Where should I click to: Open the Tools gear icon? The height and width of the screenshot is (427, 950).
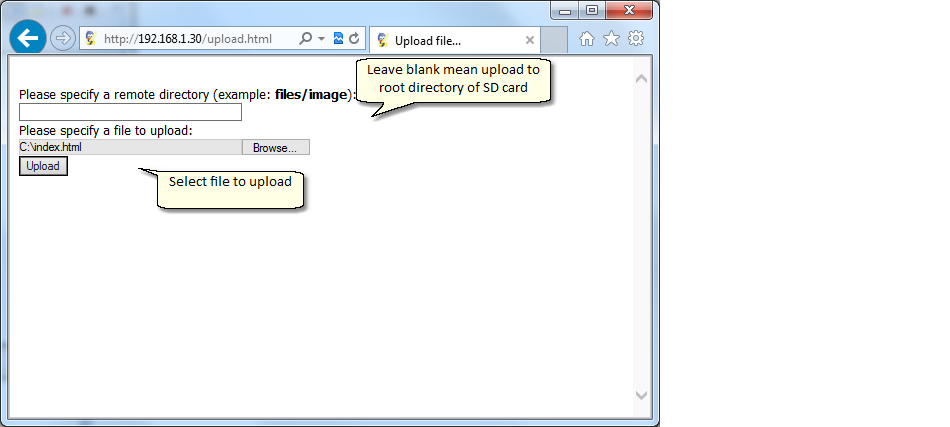click(x=636, y=39)
